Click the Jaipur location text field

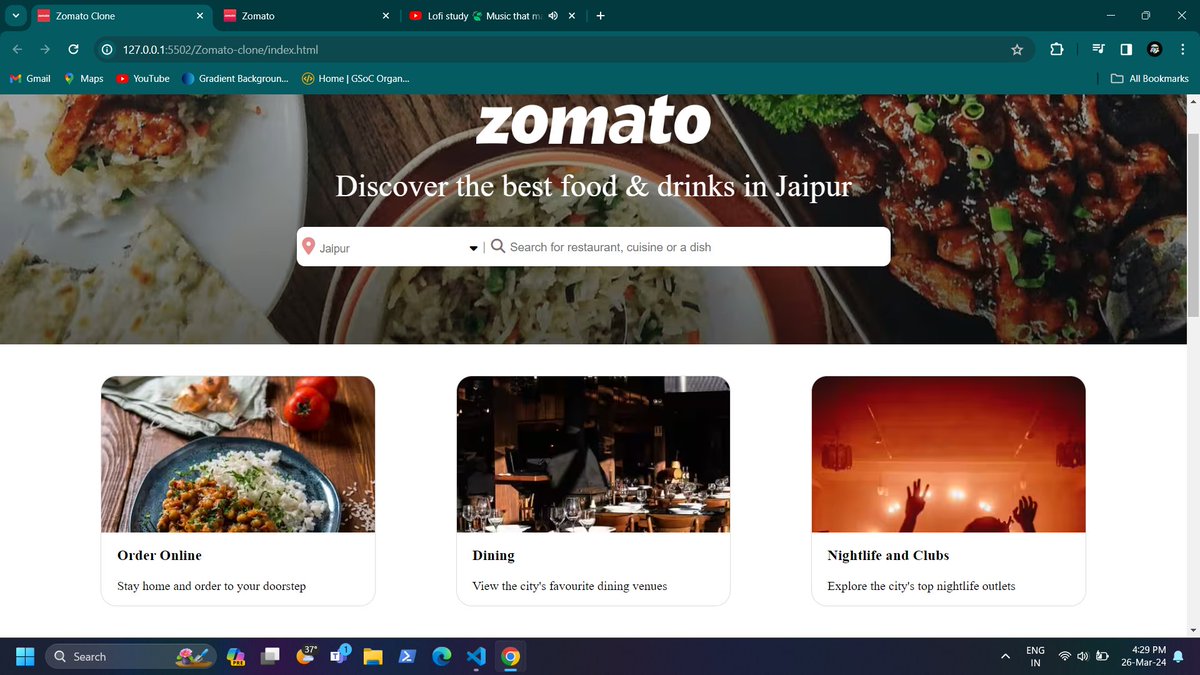(x=392, y=248)
